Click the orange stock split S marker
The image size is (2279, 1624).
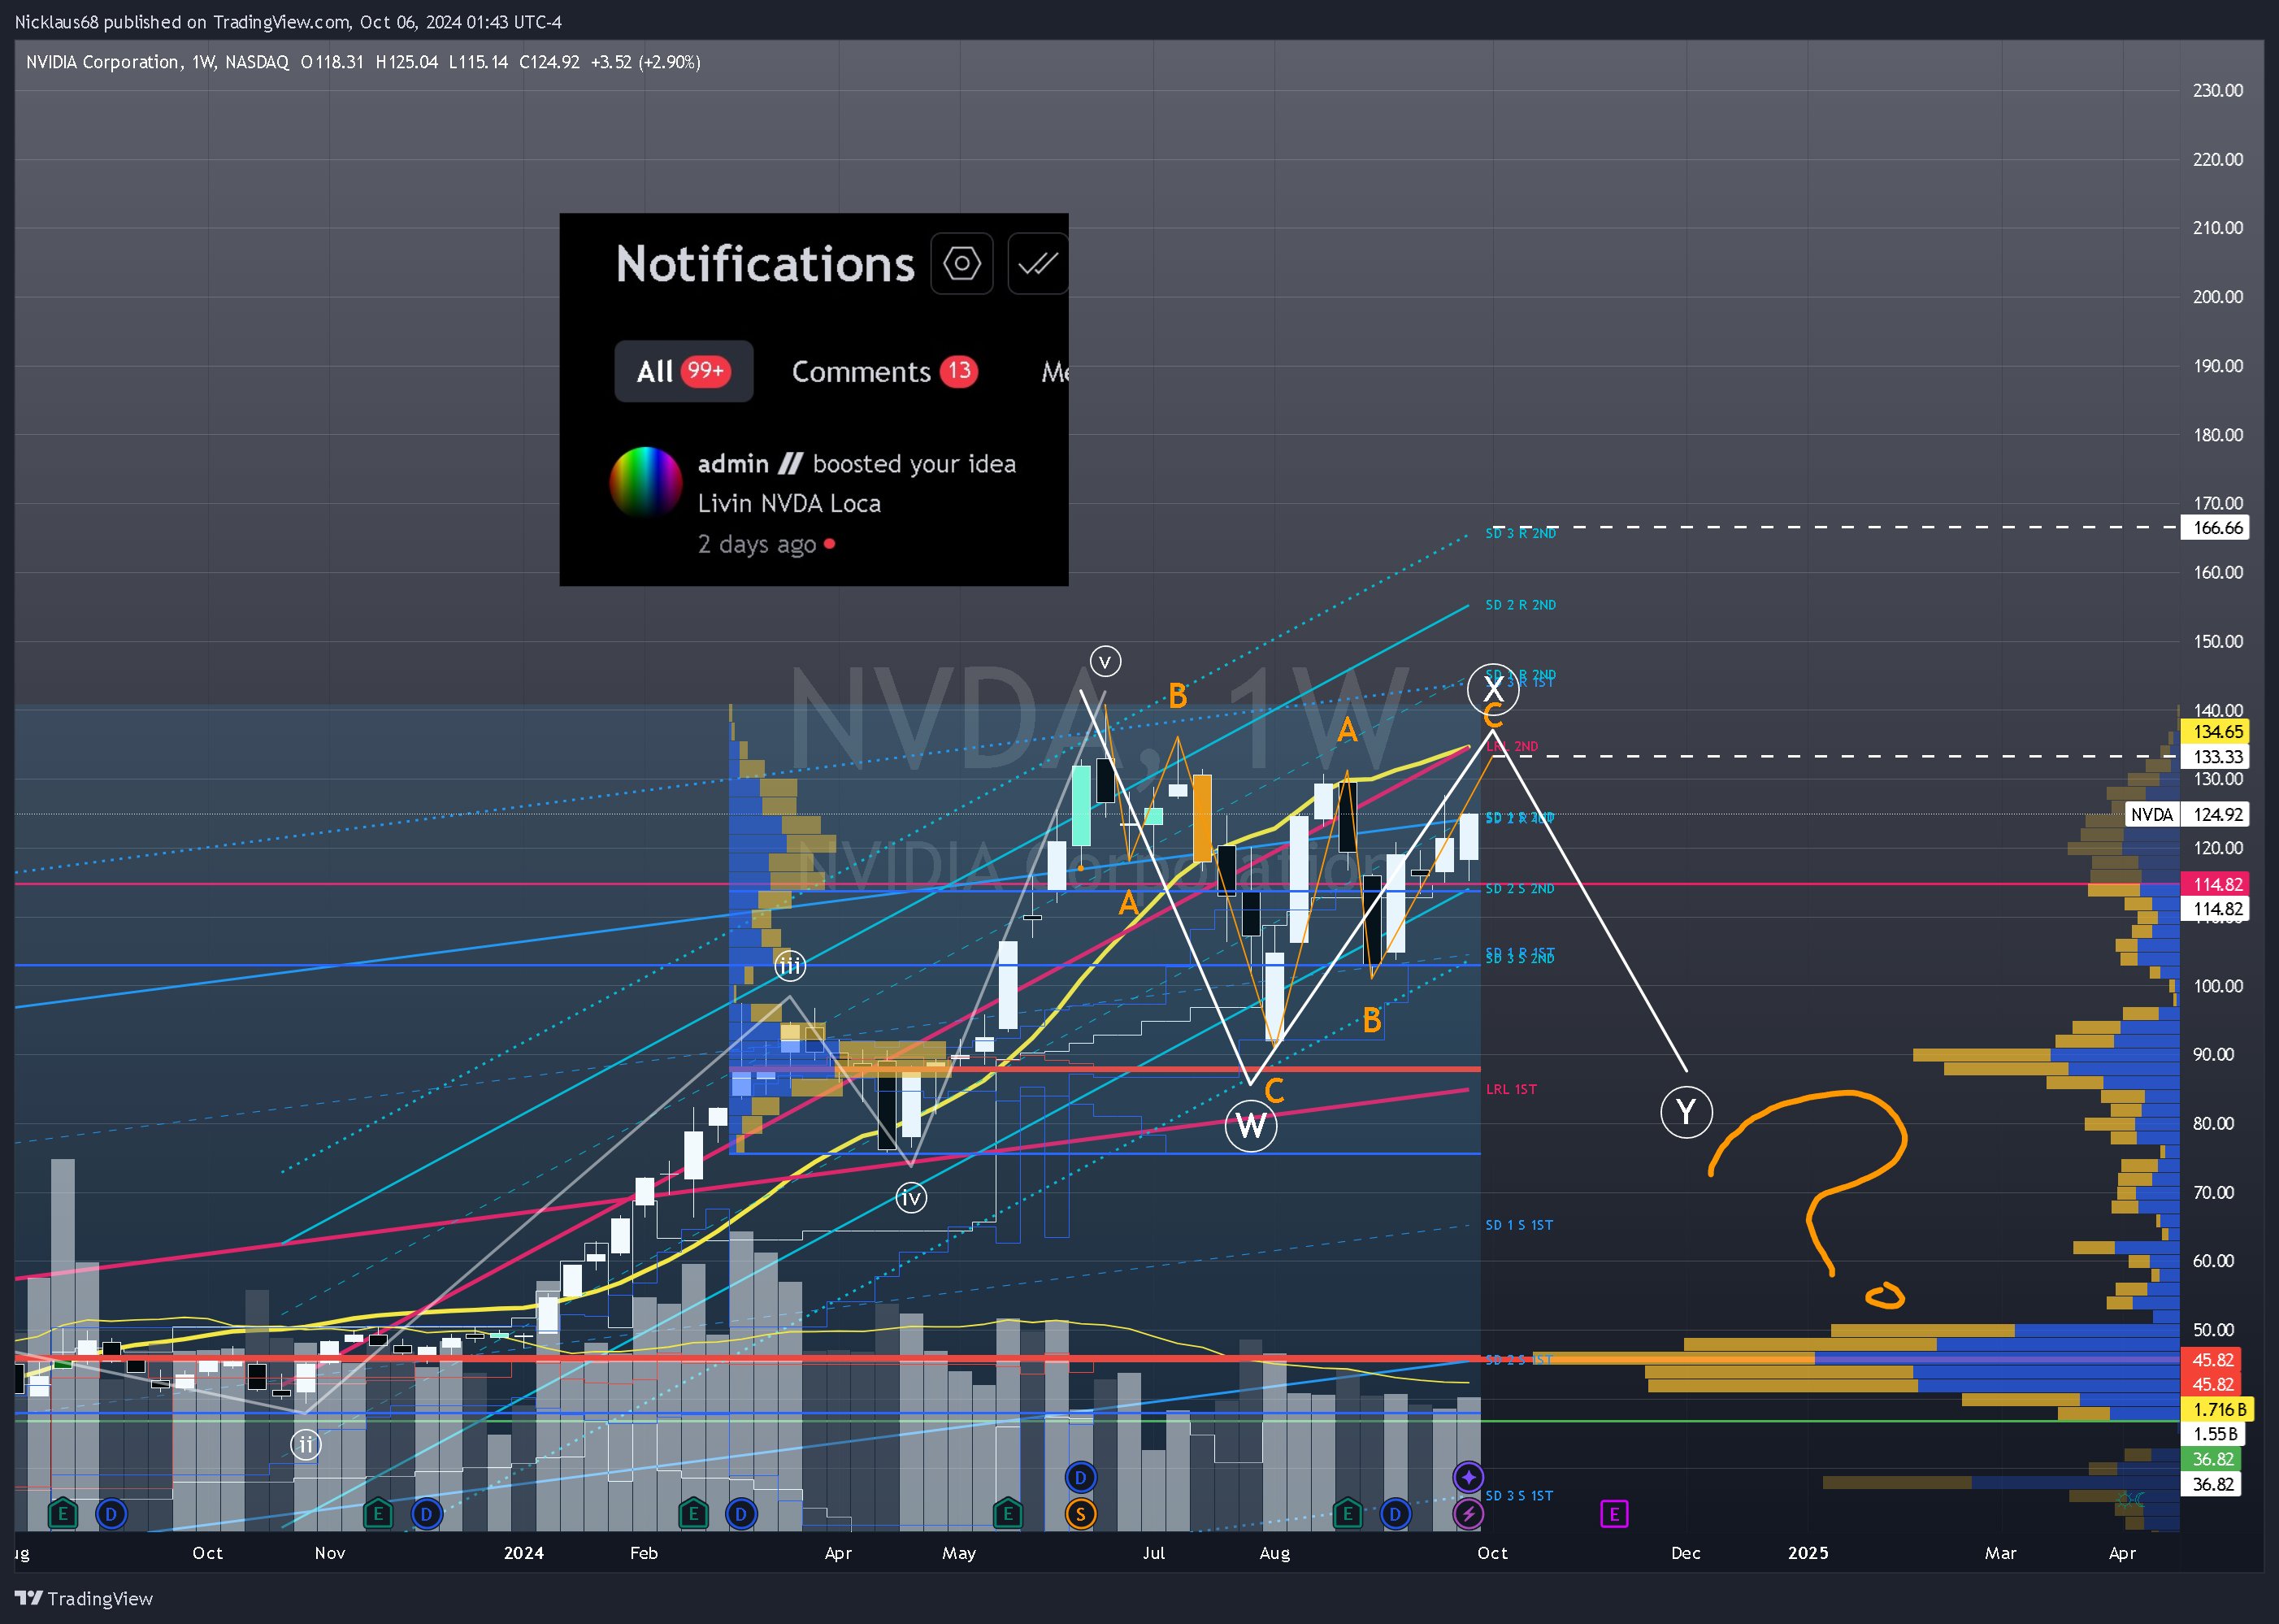pyautogui.click(x=1080, y=1514)
